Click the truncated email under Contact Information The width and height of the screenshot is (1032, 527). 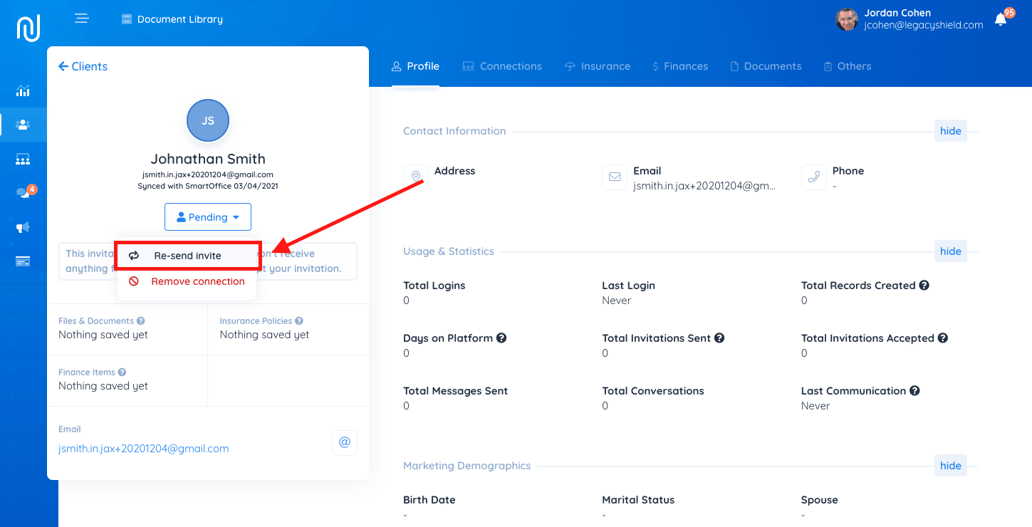704,186
